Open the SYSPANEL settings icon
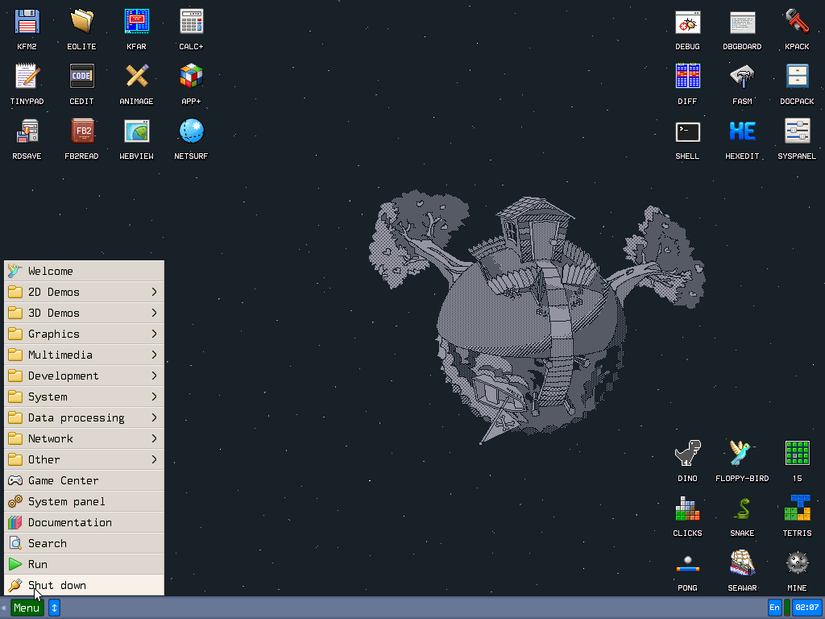The image size is (825, 619). 797,132
